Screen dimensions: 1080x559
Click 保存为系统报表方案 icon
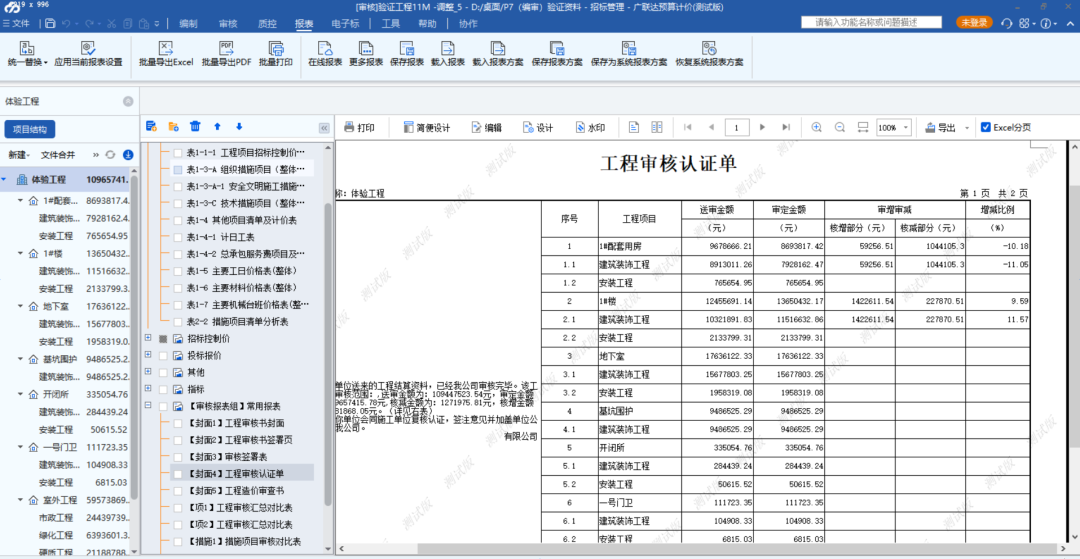pos(629,48)
